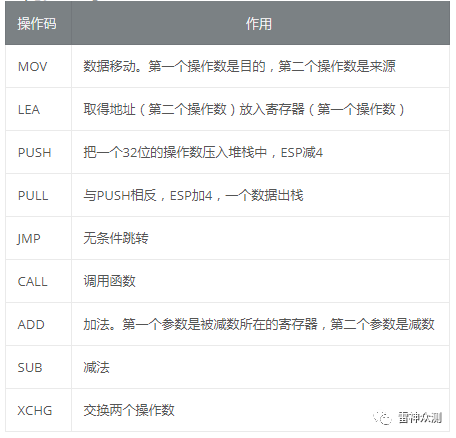Image resolution: width=456 pixels, height=438 pixels.
Task: Click the 雷神众测 watermark logo icon
Action: point(382,418)
